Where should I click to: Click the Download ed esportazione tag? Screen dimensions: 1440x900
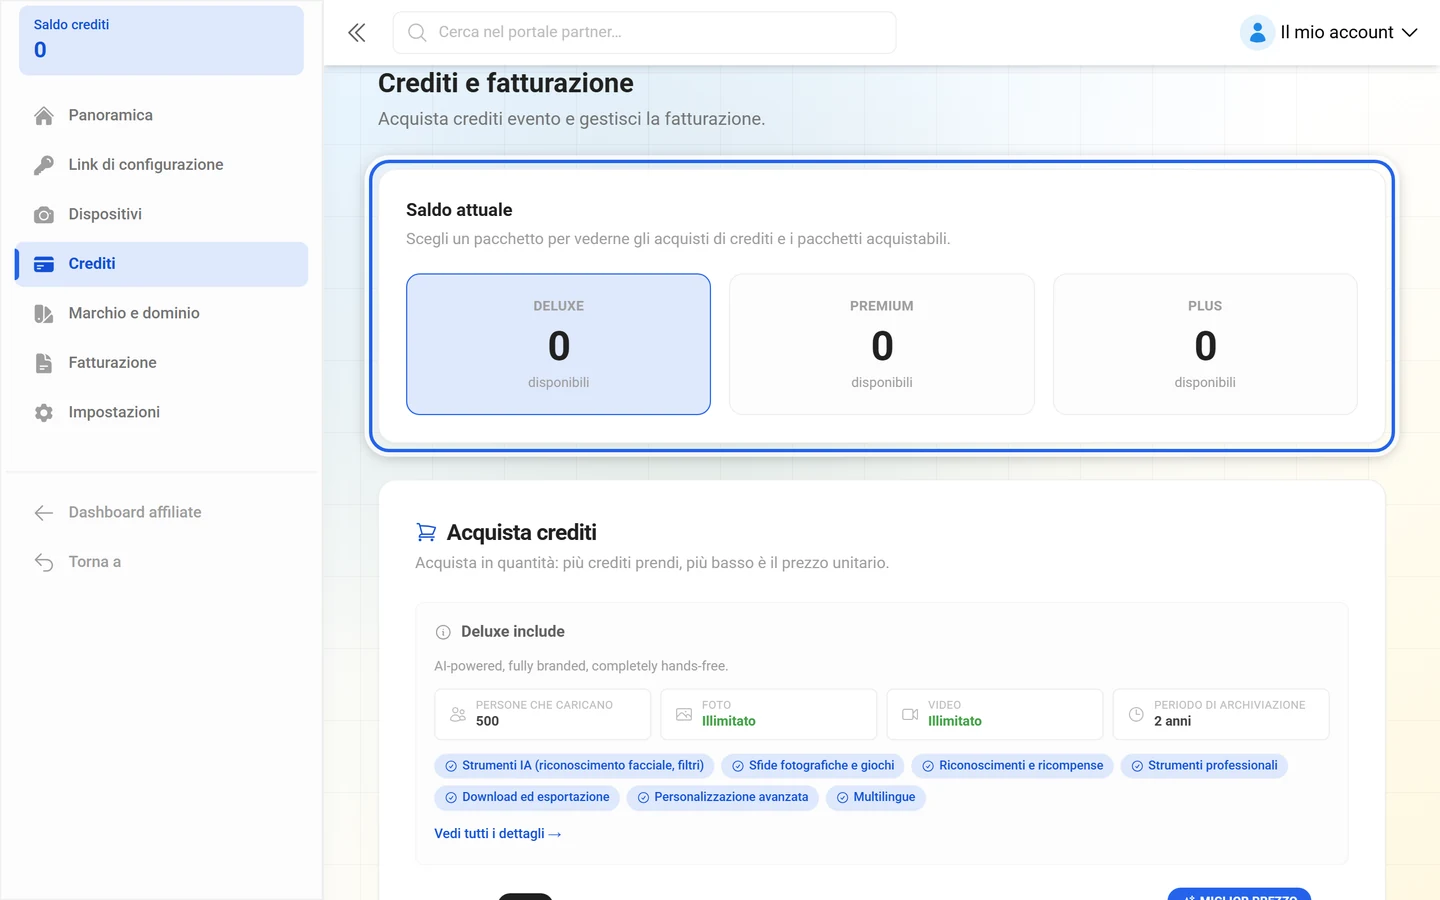[527, 798]
